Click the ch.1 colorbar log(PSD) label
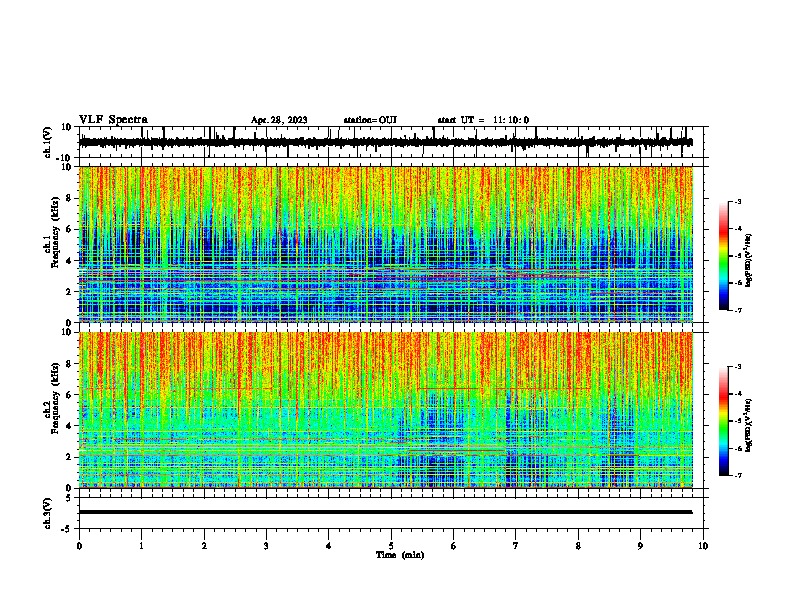The image size is (792, 612). (749, 261)
